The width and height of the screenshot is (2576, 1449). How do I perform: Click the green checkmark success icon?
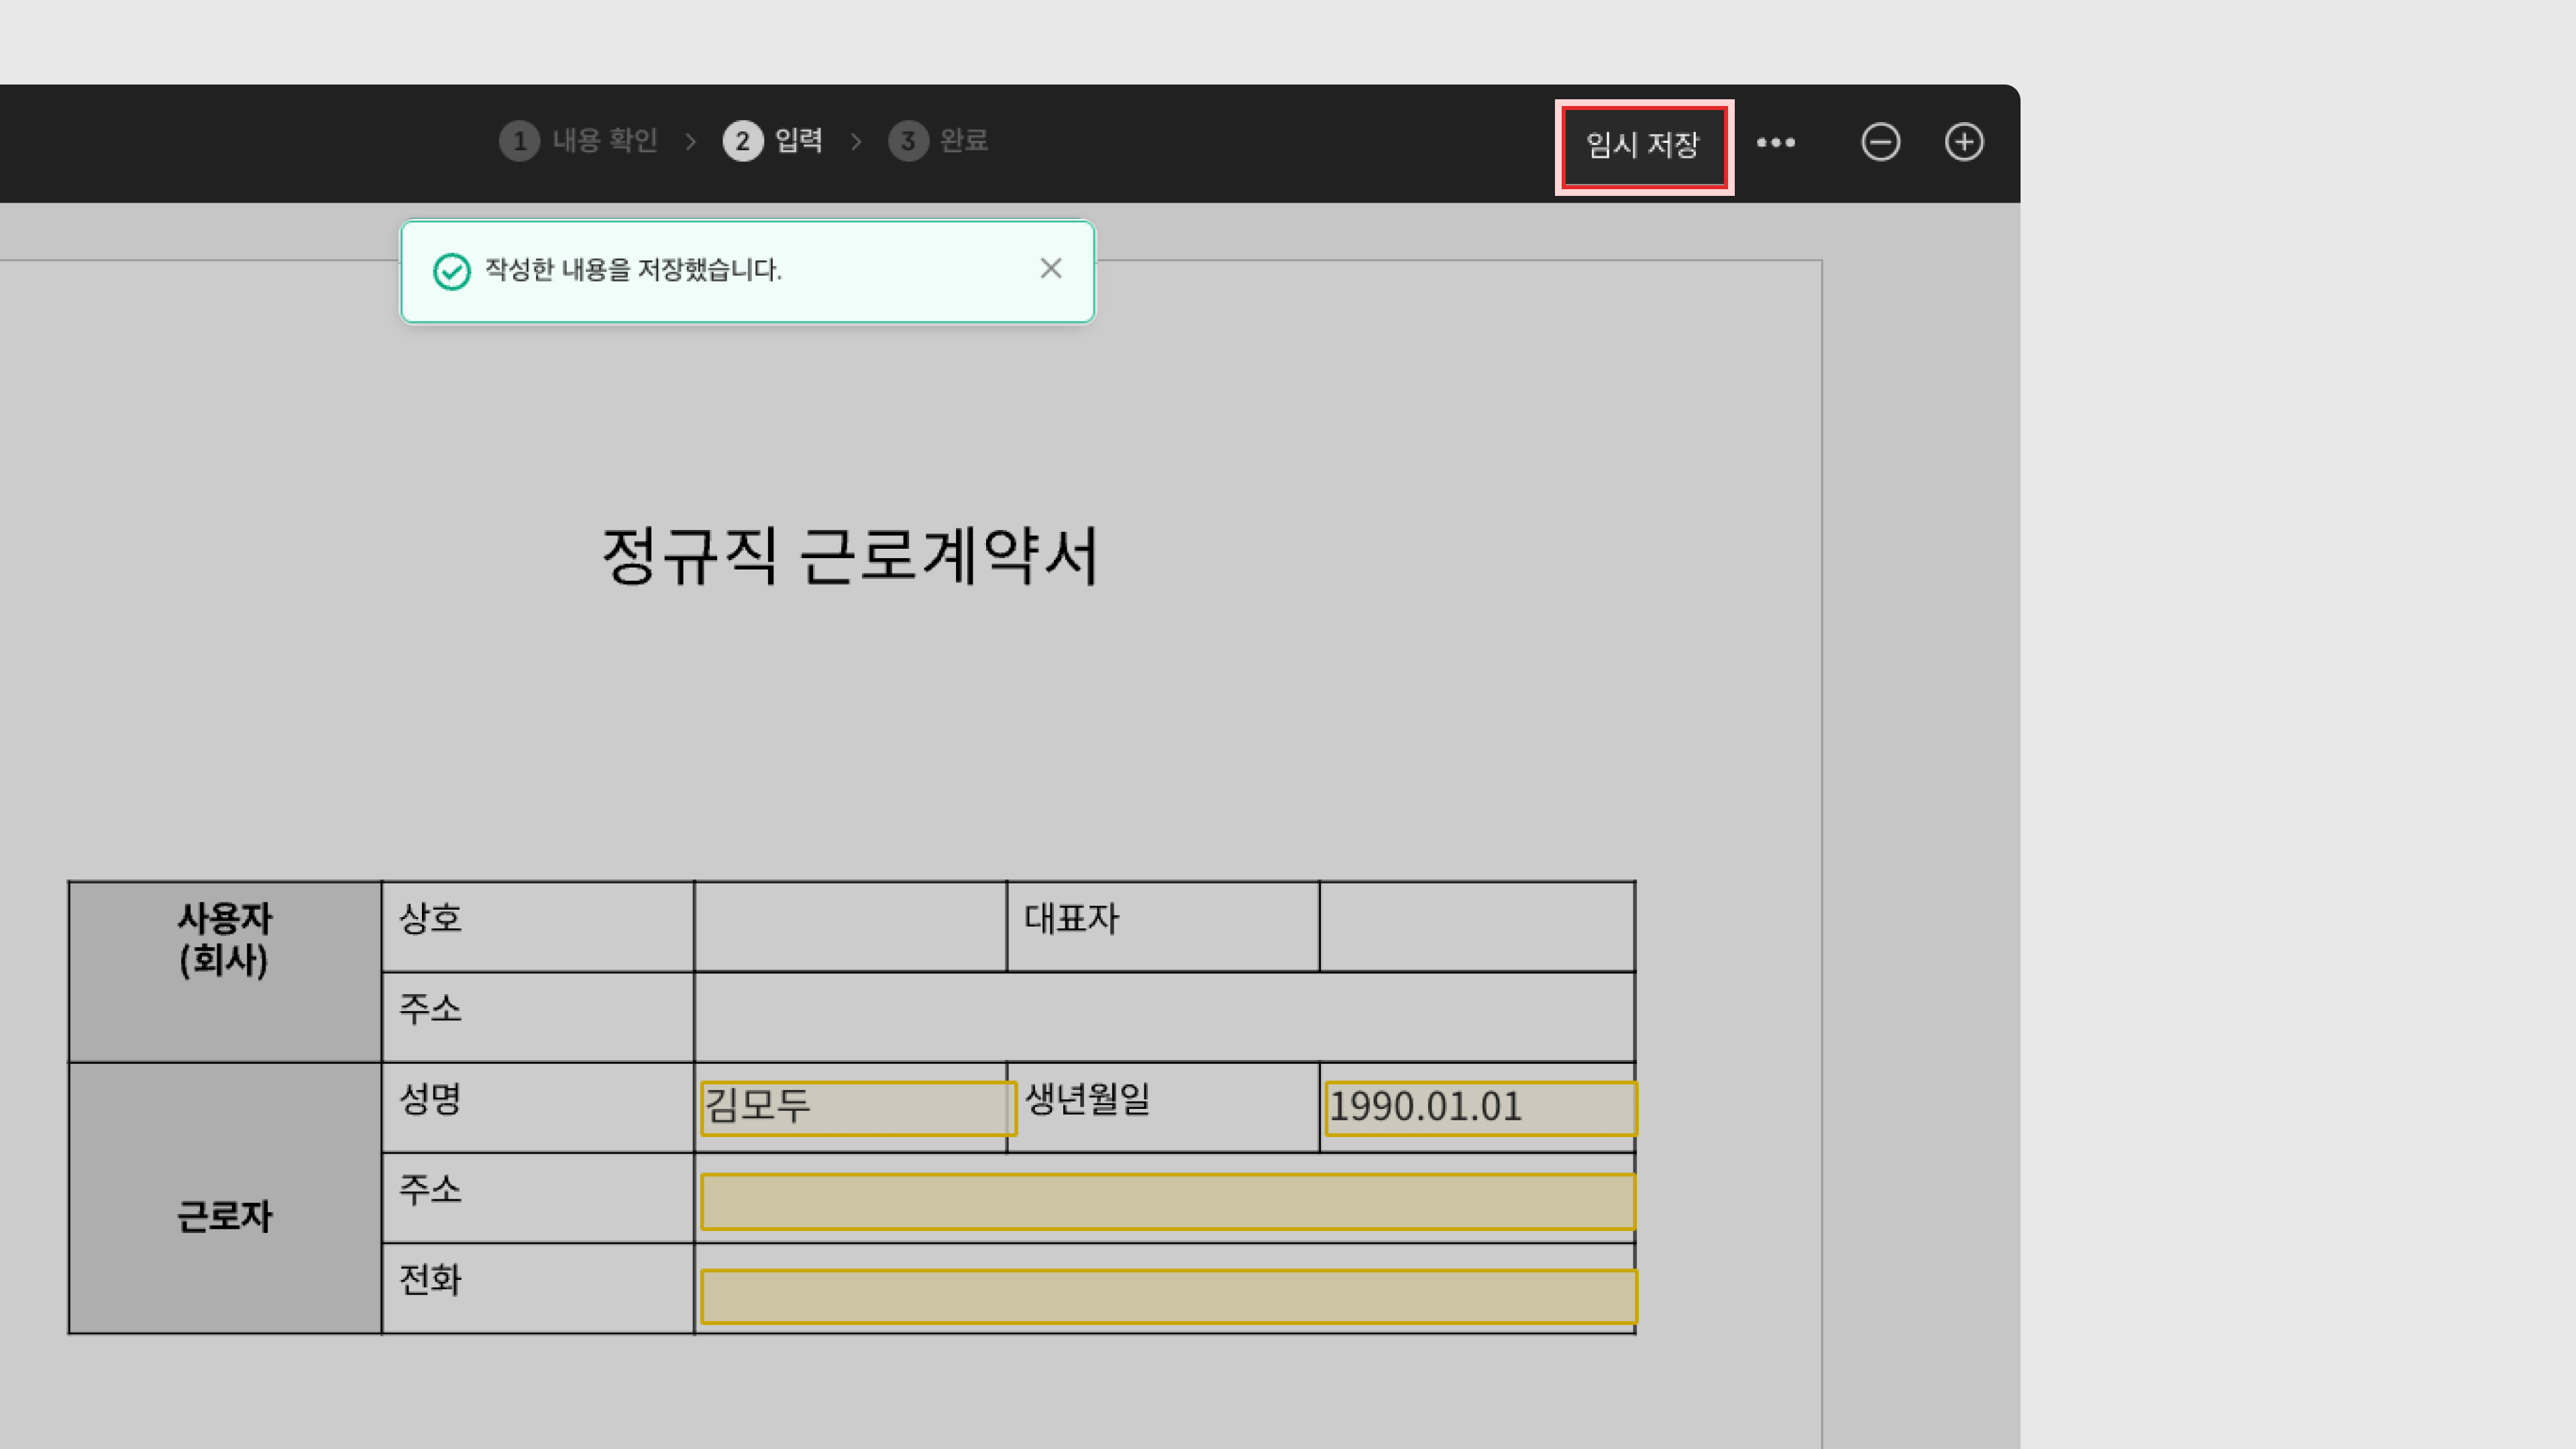pyautogui.click(x=451, y=271)
